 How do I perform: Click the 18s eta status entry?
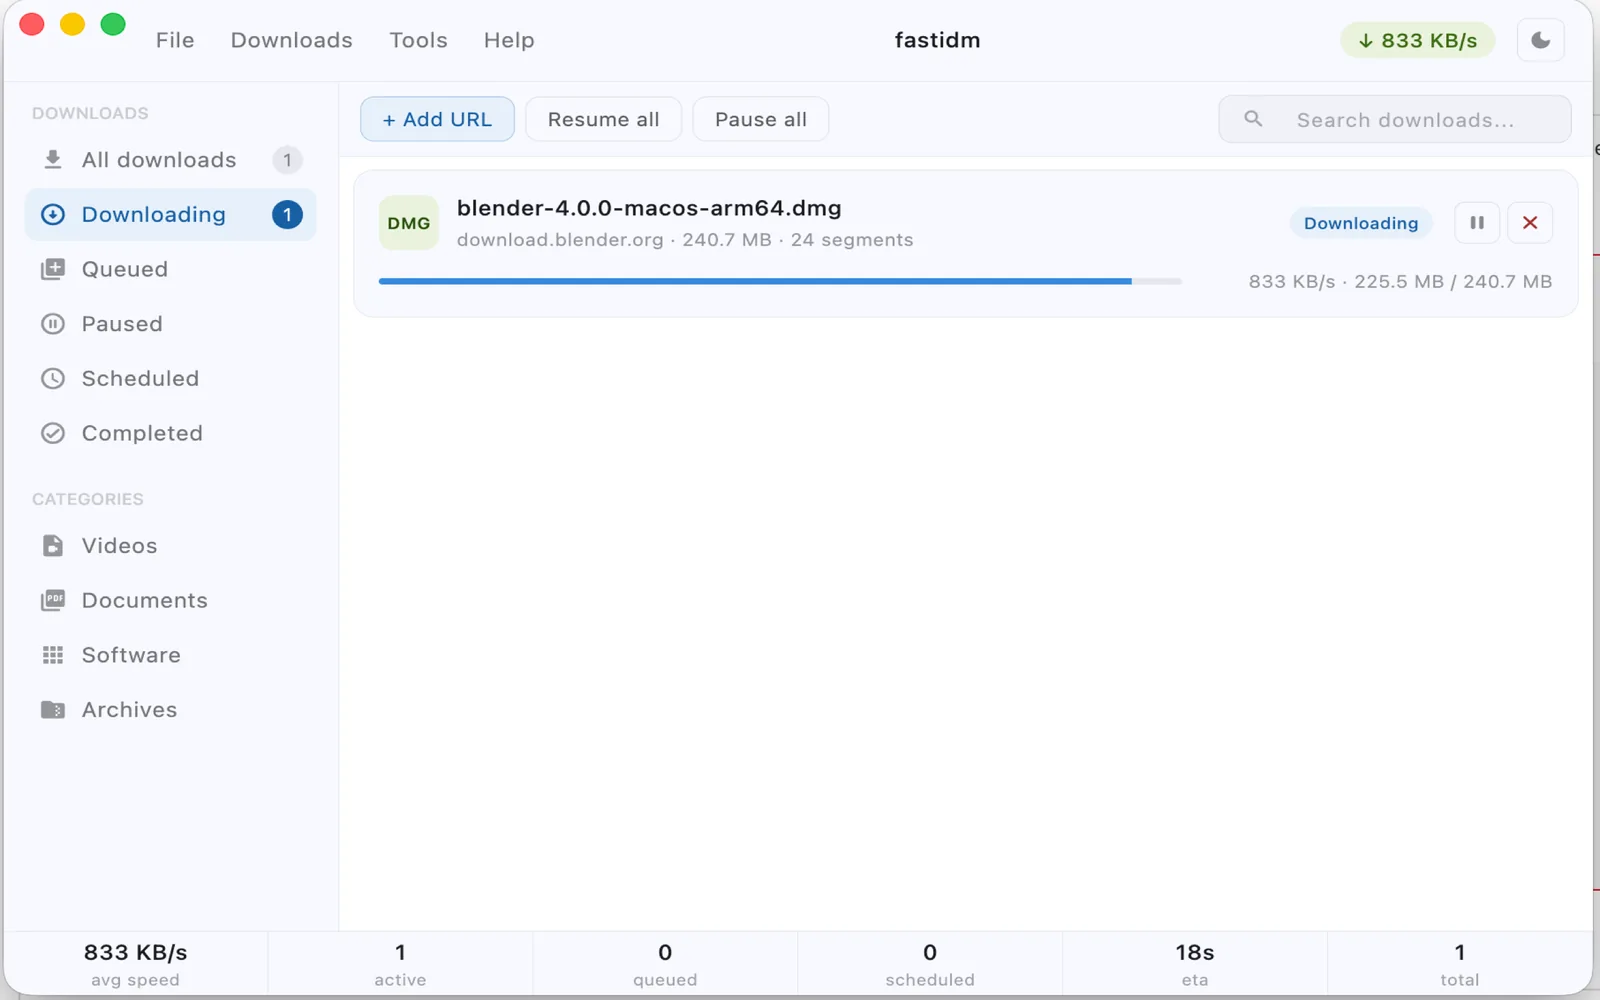tap(1195, 965)
